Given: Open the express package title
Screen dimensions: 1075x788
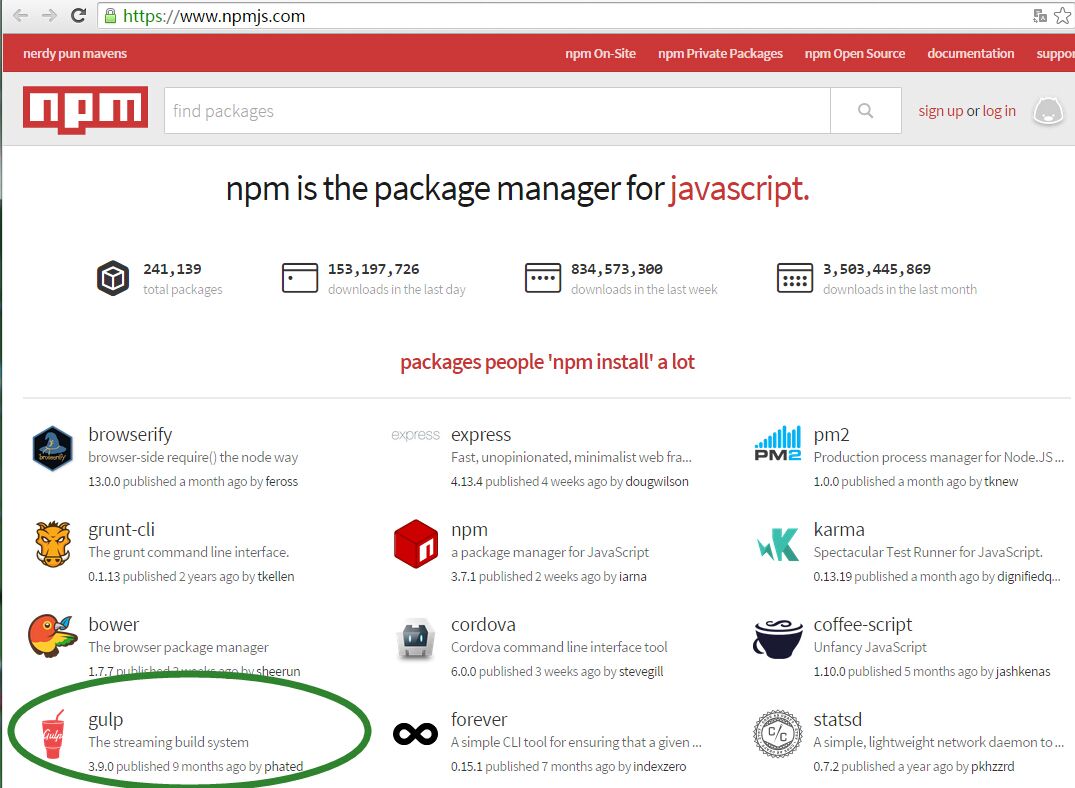Looking at the screenshot, I should point(481,435).
